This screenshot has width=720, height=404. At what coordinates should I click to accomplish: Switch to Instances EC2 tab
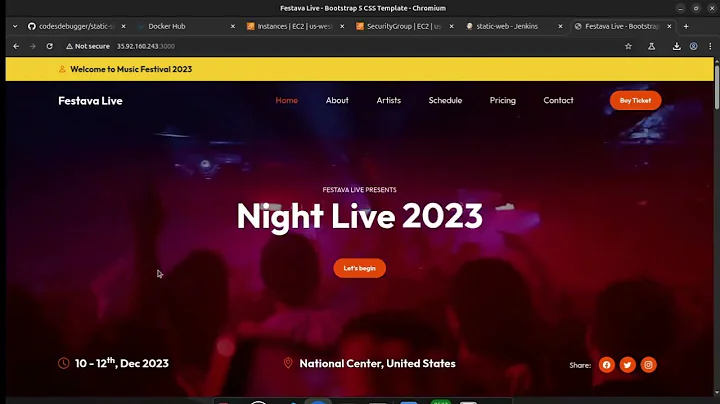click(294, 27)
